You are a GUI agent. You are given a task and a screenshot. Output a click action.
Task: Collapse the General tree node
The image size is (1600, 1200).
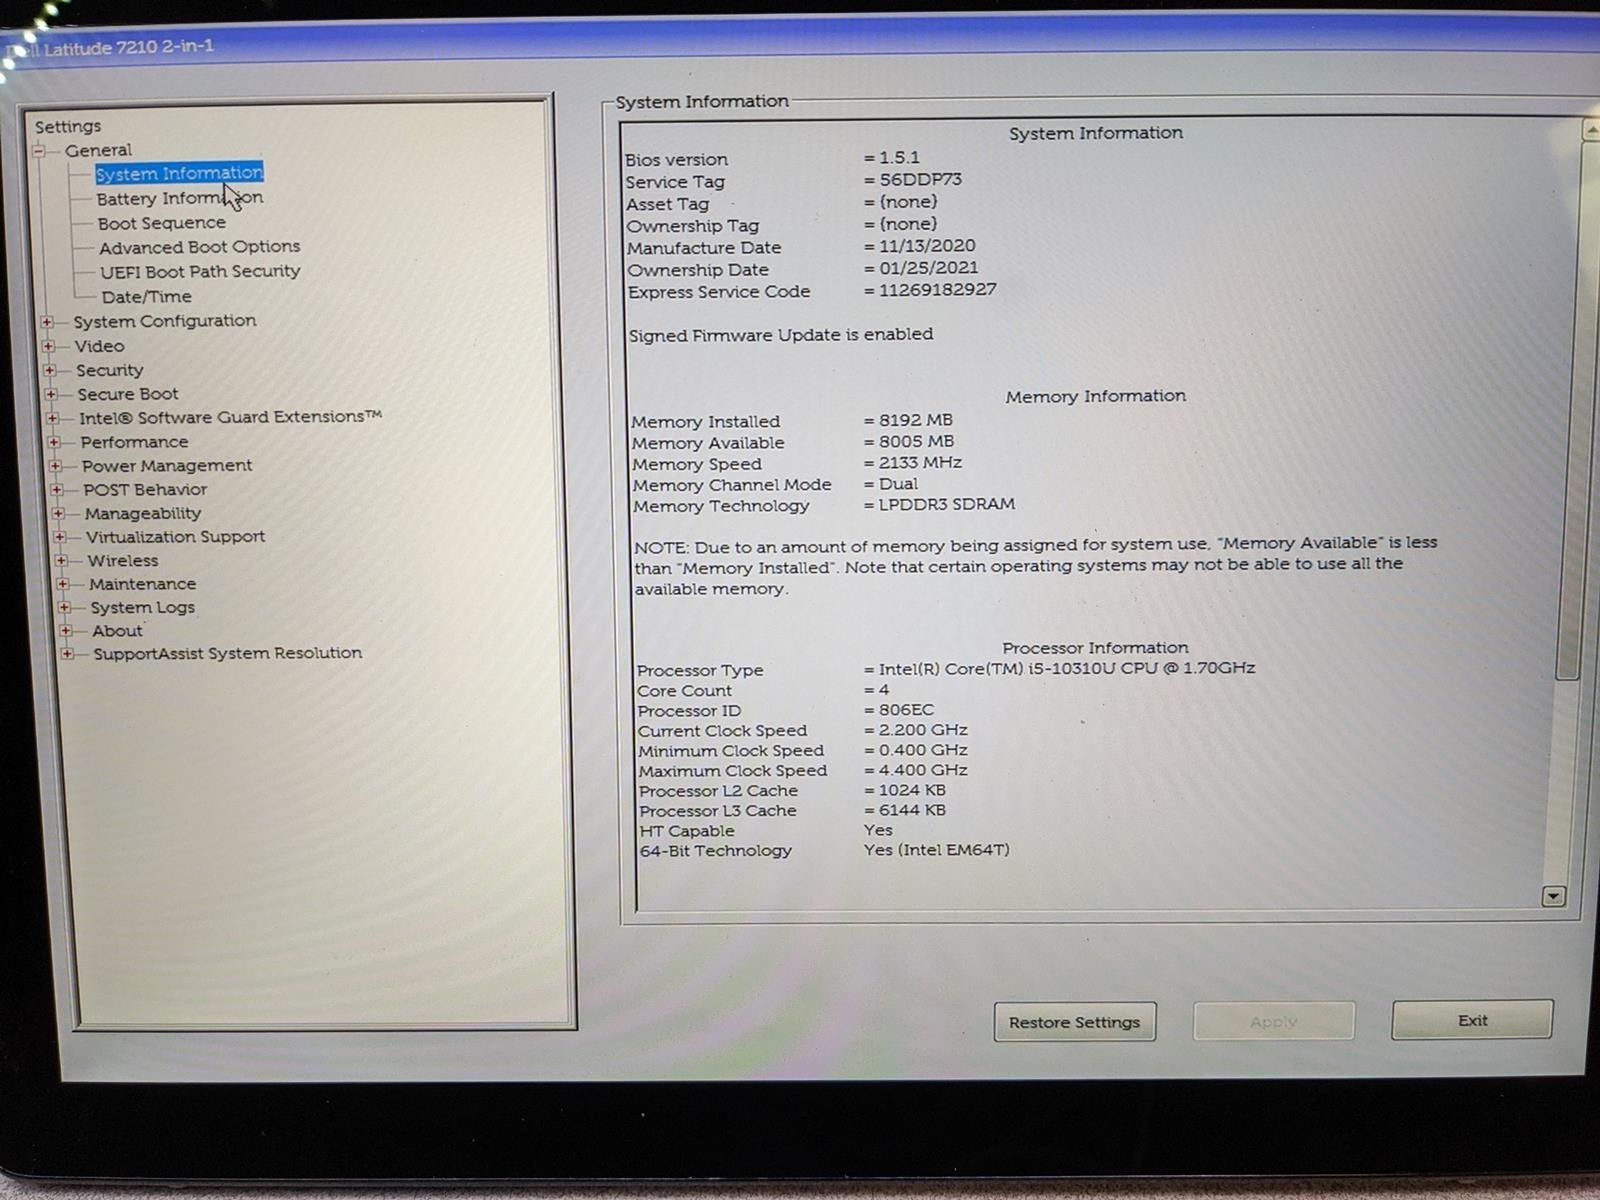39,151
